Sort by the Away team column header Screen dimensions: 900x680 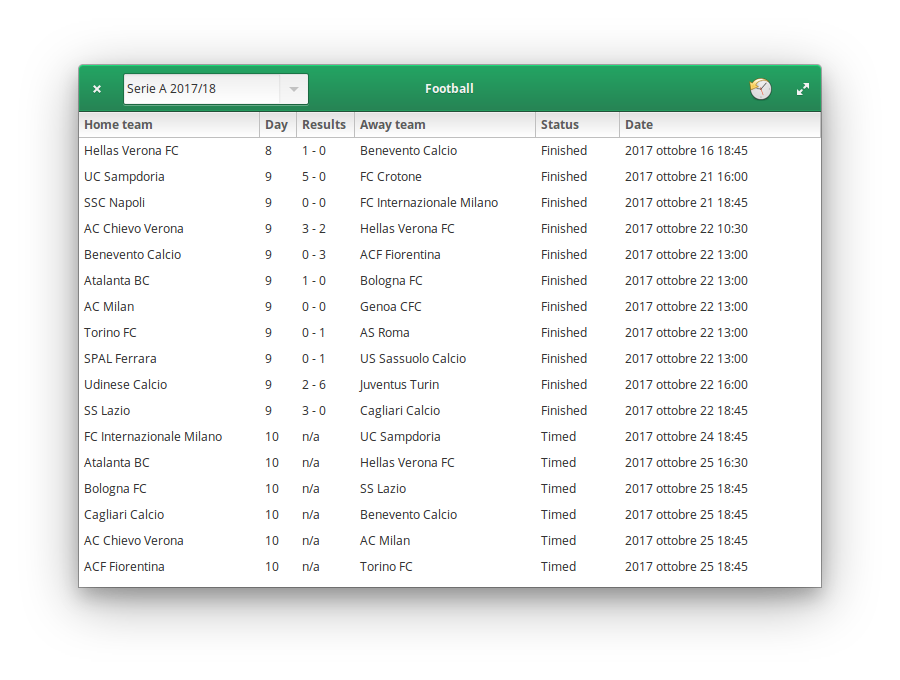click(x=445, y=125)
